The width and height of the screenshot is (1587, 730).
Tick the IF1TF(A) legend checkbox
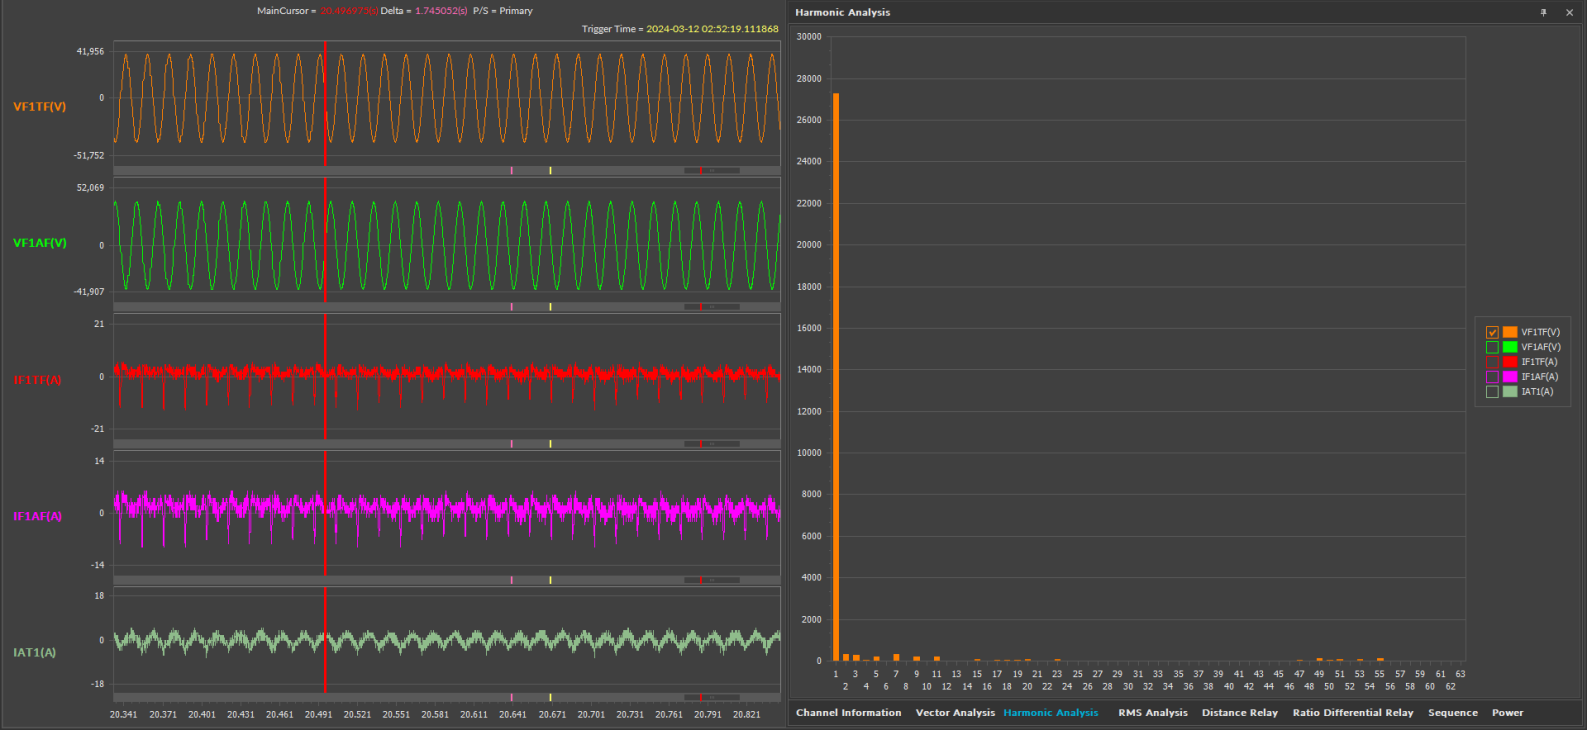[1492, 362]
